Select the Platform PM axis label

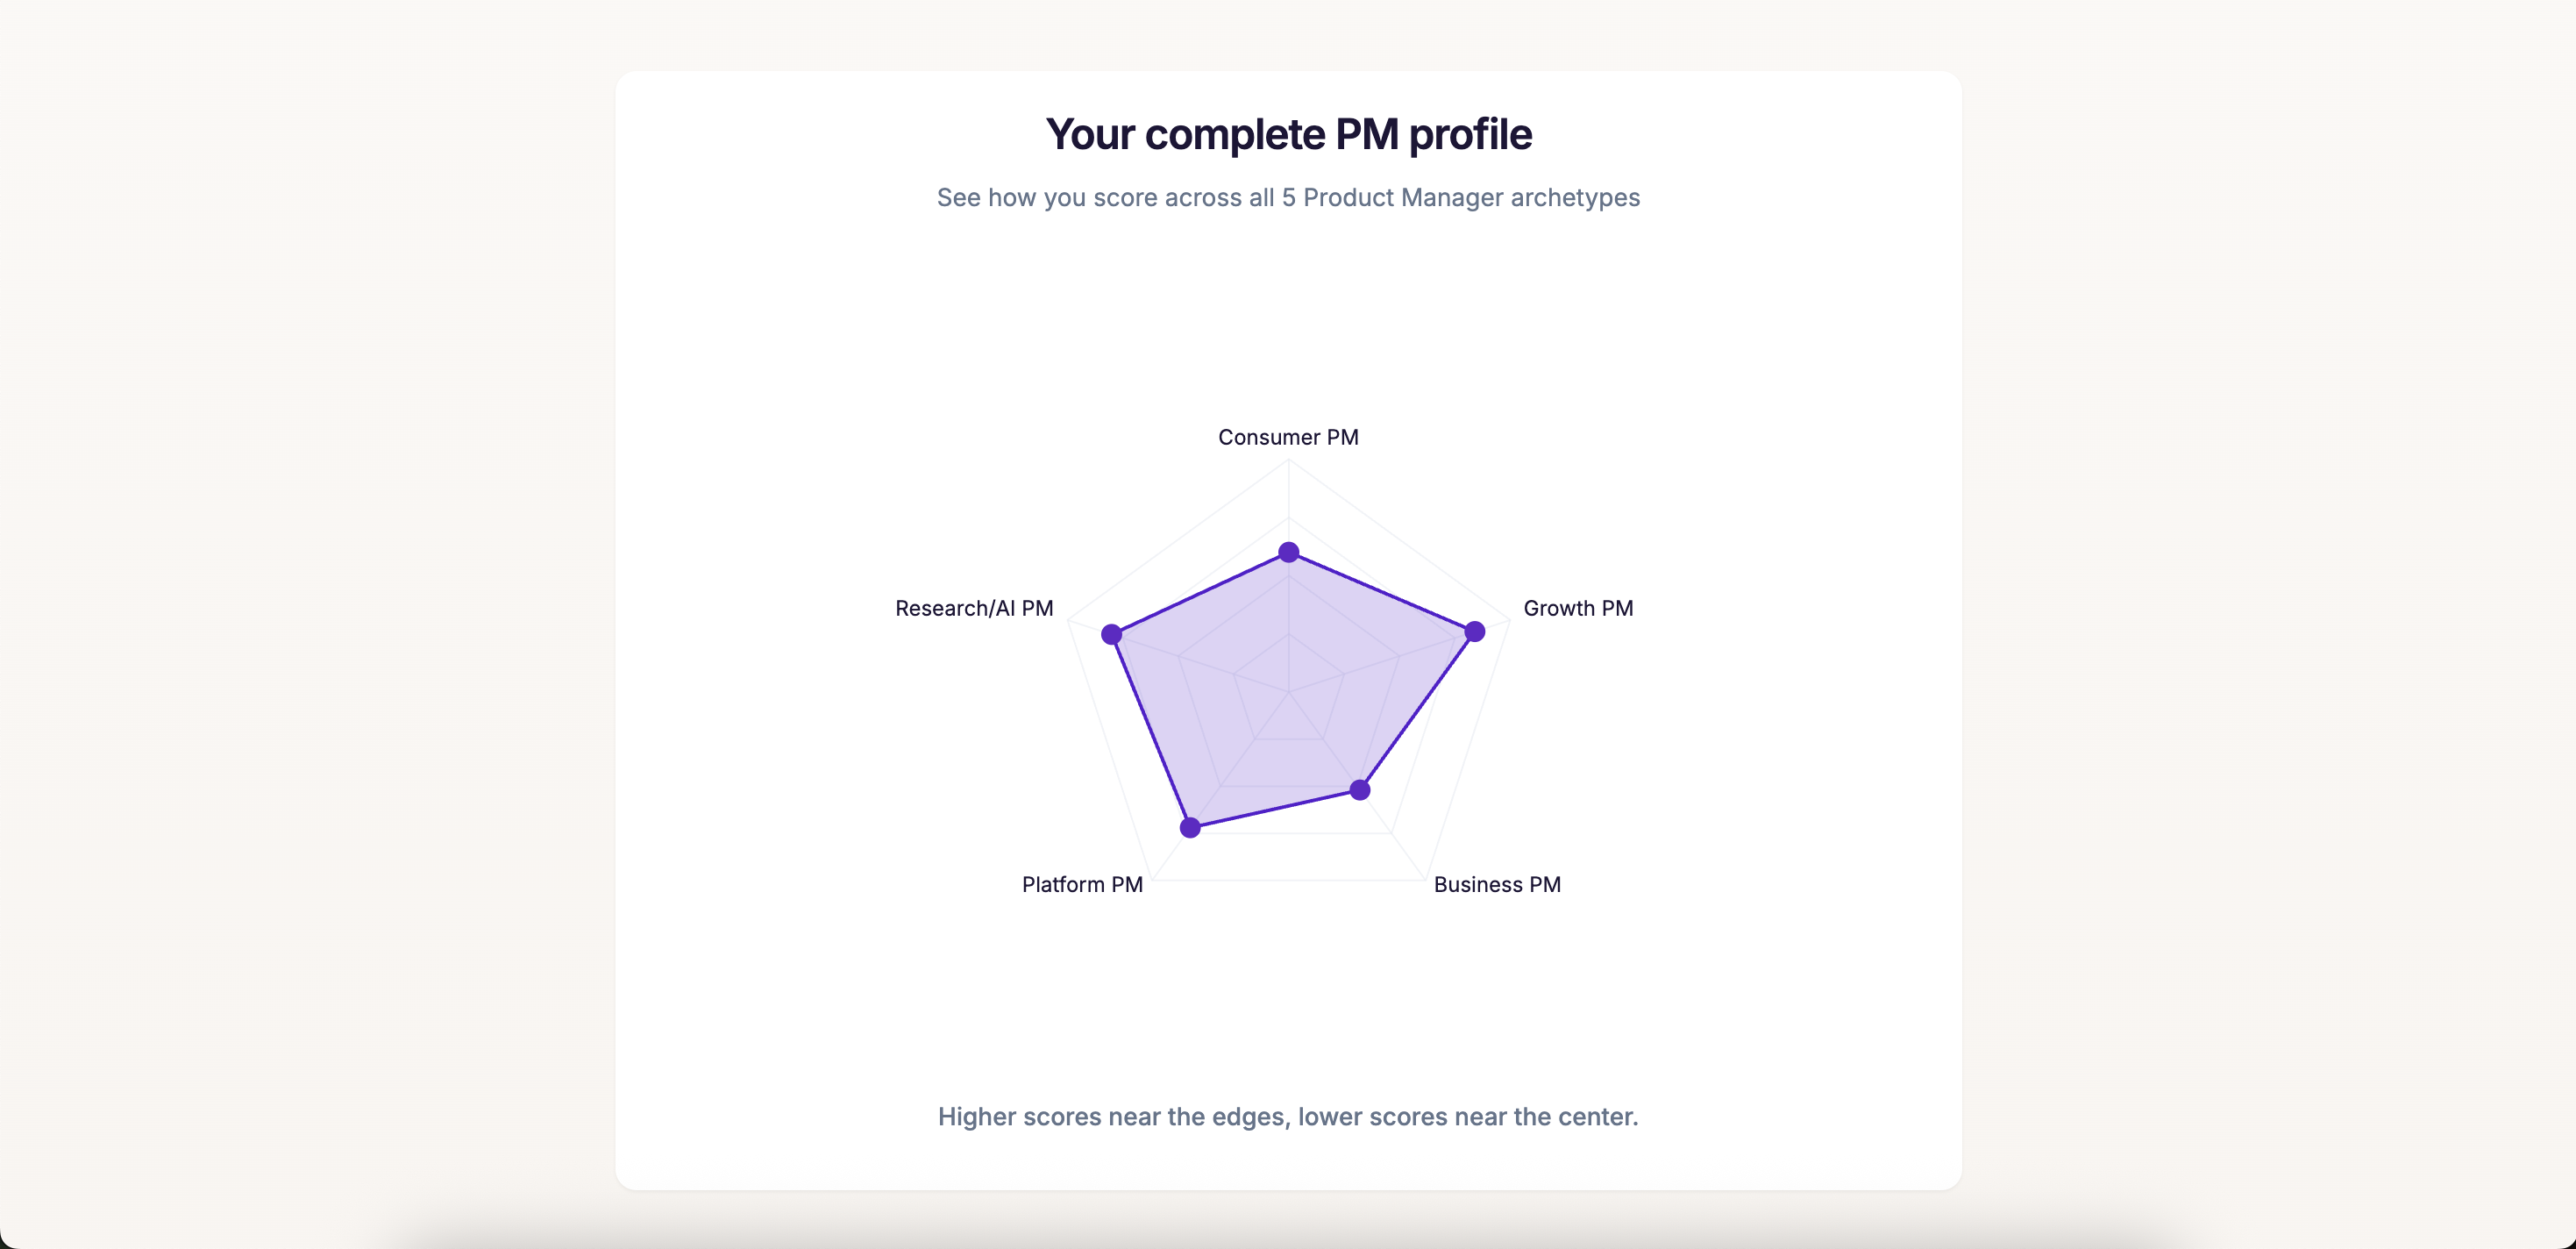click(x=1082, y=884)
